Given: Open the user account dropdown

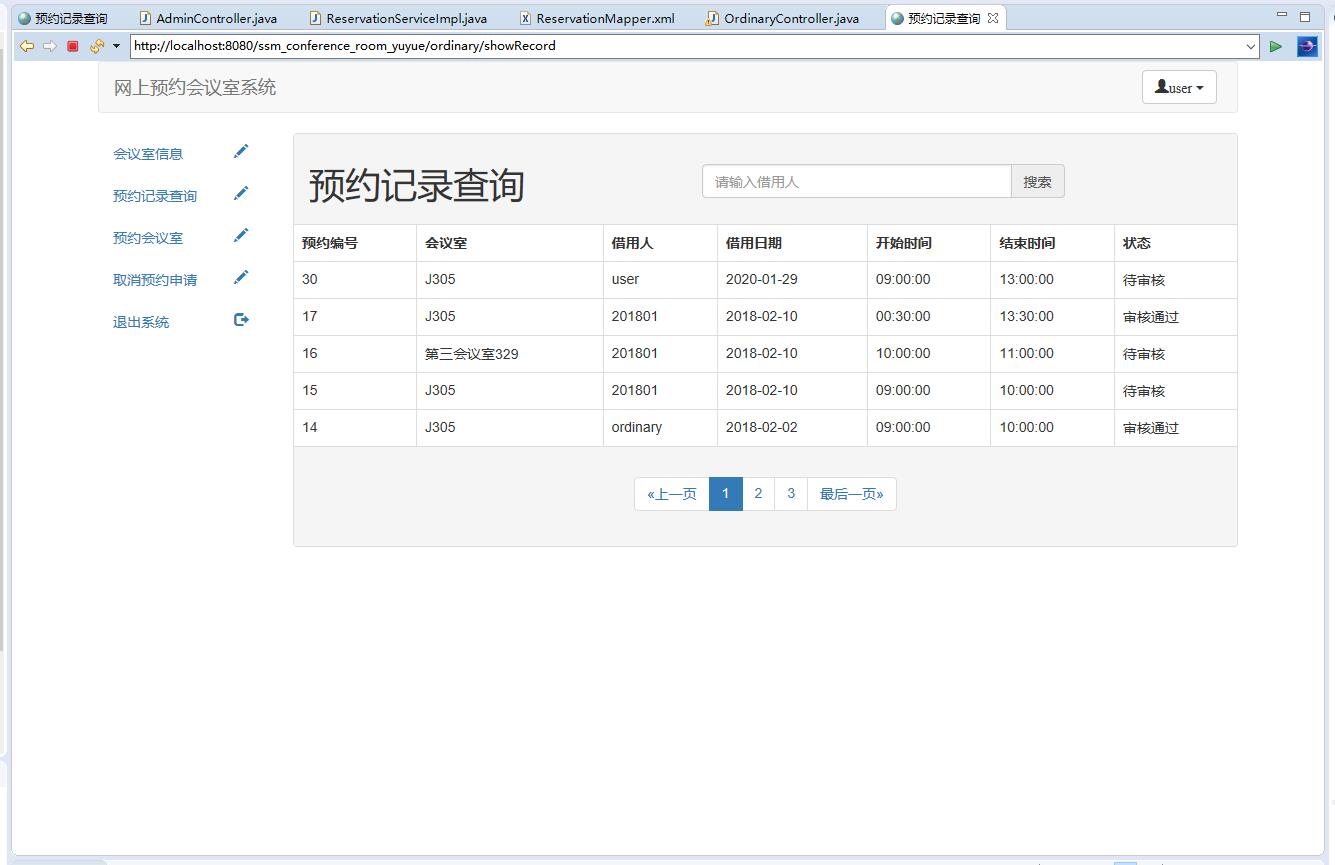Looking at the screenshot, I should pos(1178,87).
